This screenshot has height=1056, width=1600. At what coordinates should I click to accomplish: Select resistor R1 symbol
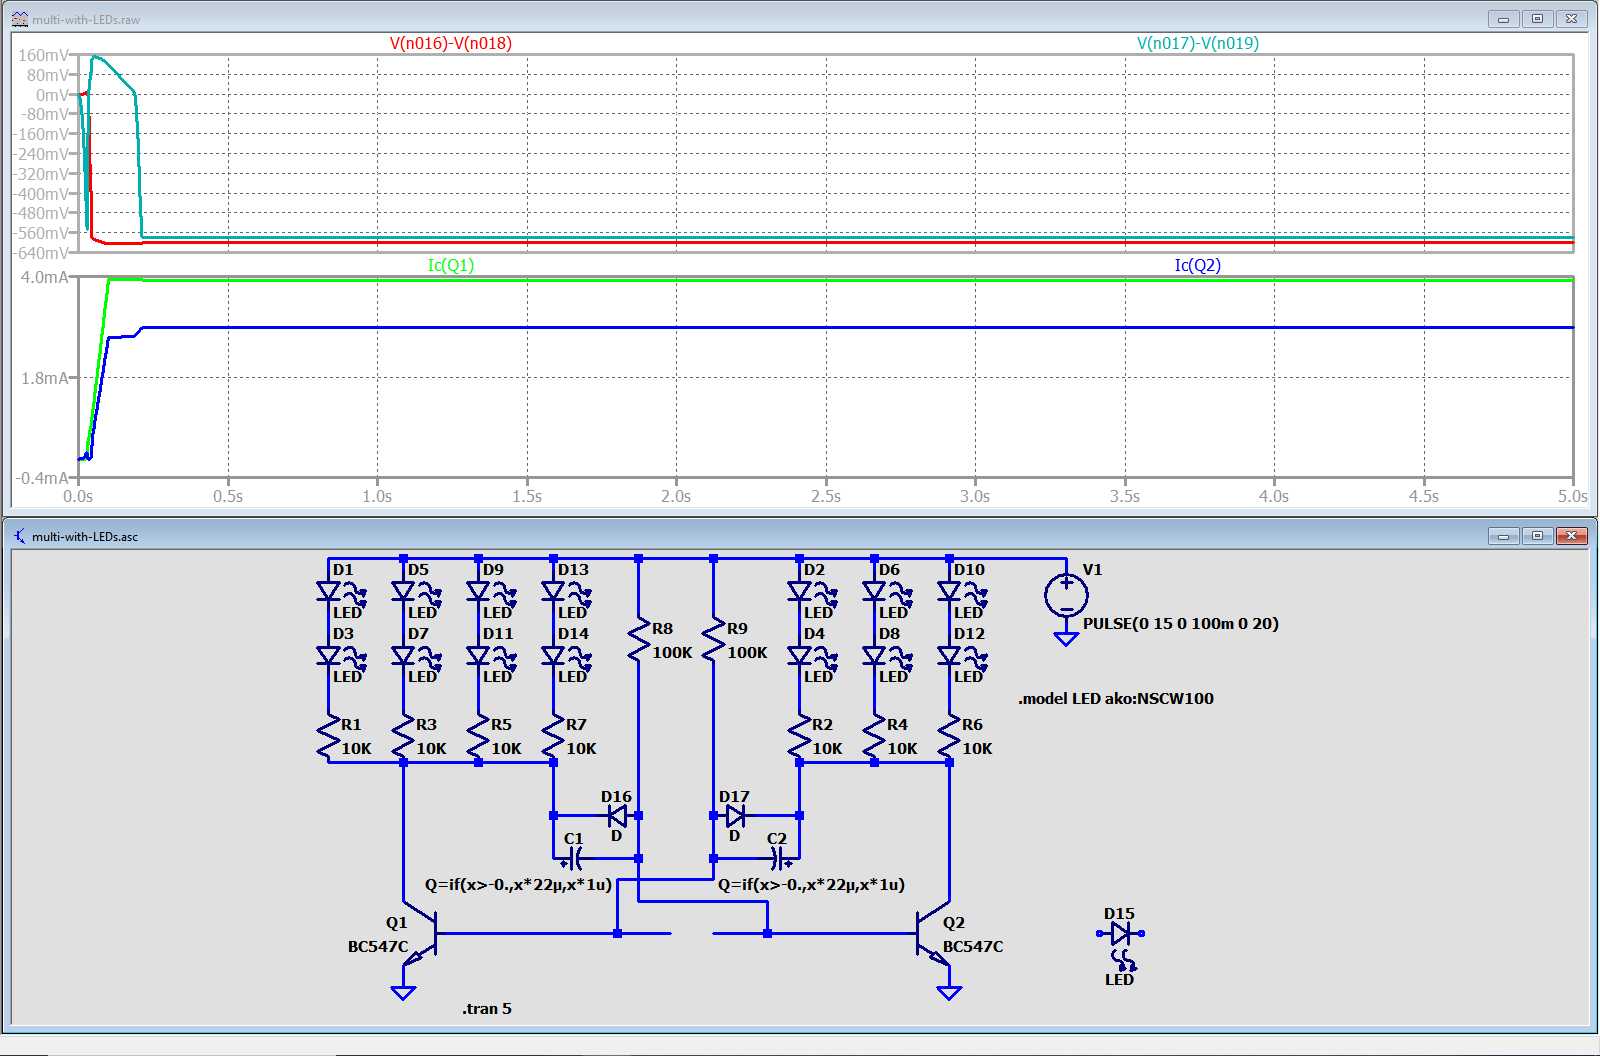[x=329, y=737]
